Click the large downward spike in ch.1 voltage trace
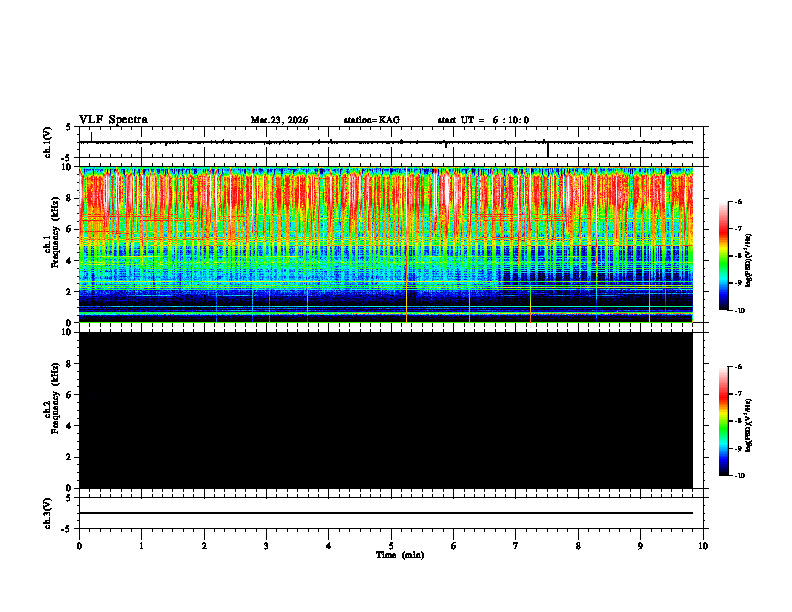This screenshot has height=612, width=792. (x=548, y=149)
